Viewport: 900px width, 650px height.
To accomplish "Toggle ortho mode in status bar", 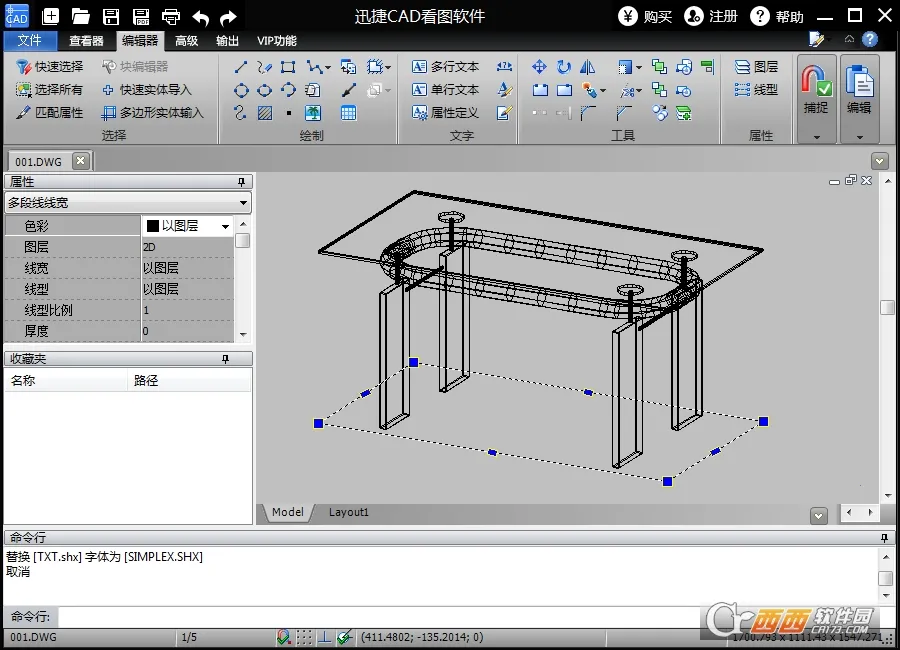I will (x=324, y=637).
